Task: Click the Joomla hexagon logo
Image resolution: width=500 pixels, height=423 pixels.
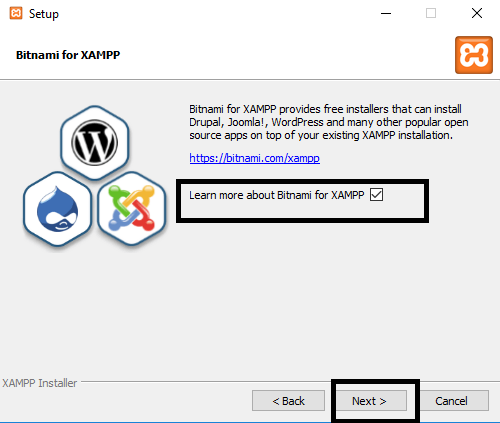Action: pyautogui.click(x=132, y=209)
